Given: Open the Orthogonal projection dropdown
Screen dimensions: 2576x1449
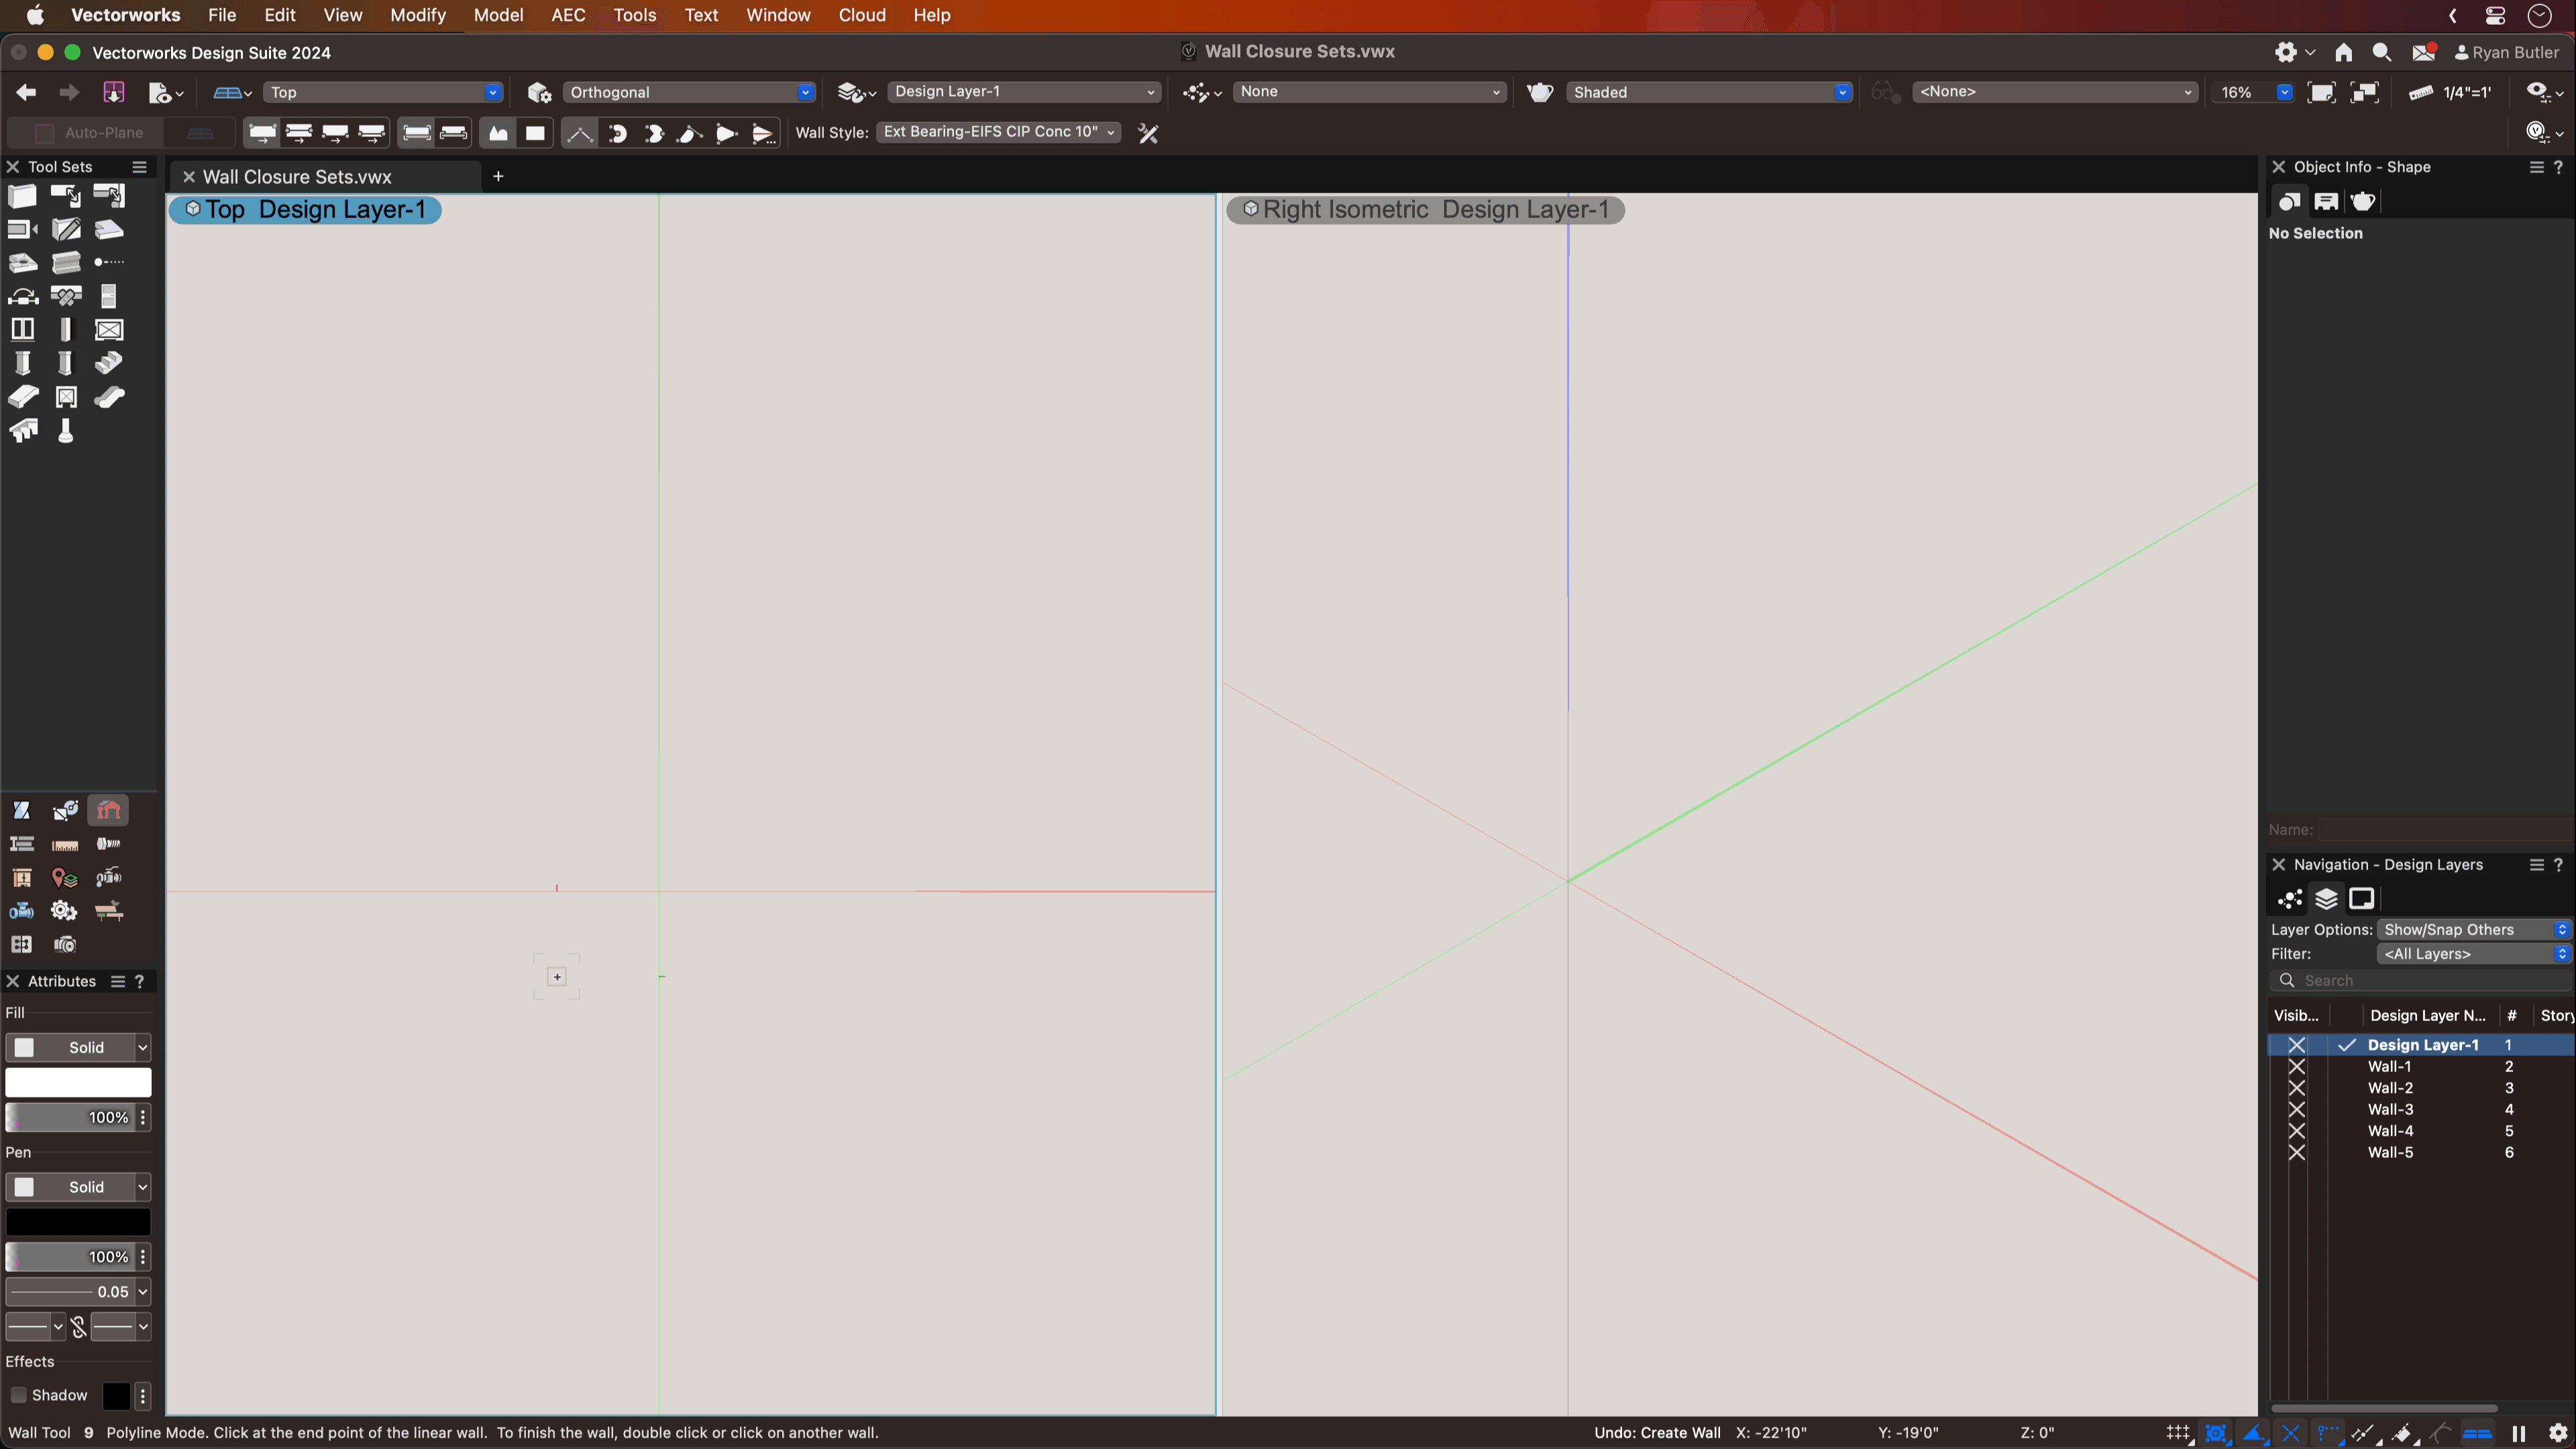Looking at the screenshot, I should coord(689,92).
